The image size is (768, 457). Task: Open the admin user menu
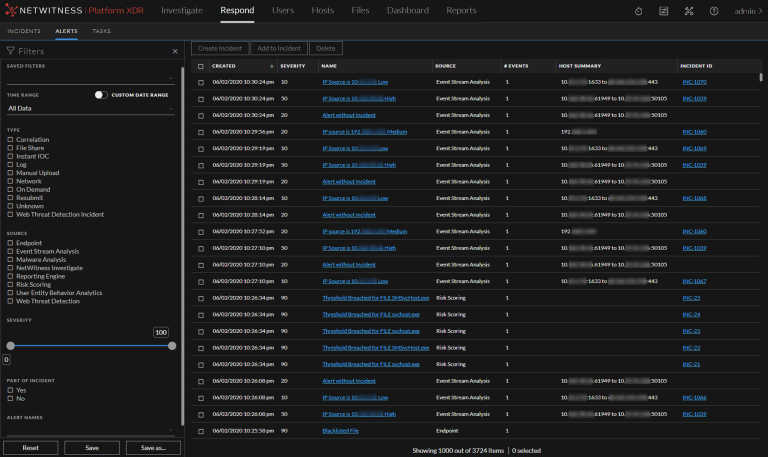point(747,11)
